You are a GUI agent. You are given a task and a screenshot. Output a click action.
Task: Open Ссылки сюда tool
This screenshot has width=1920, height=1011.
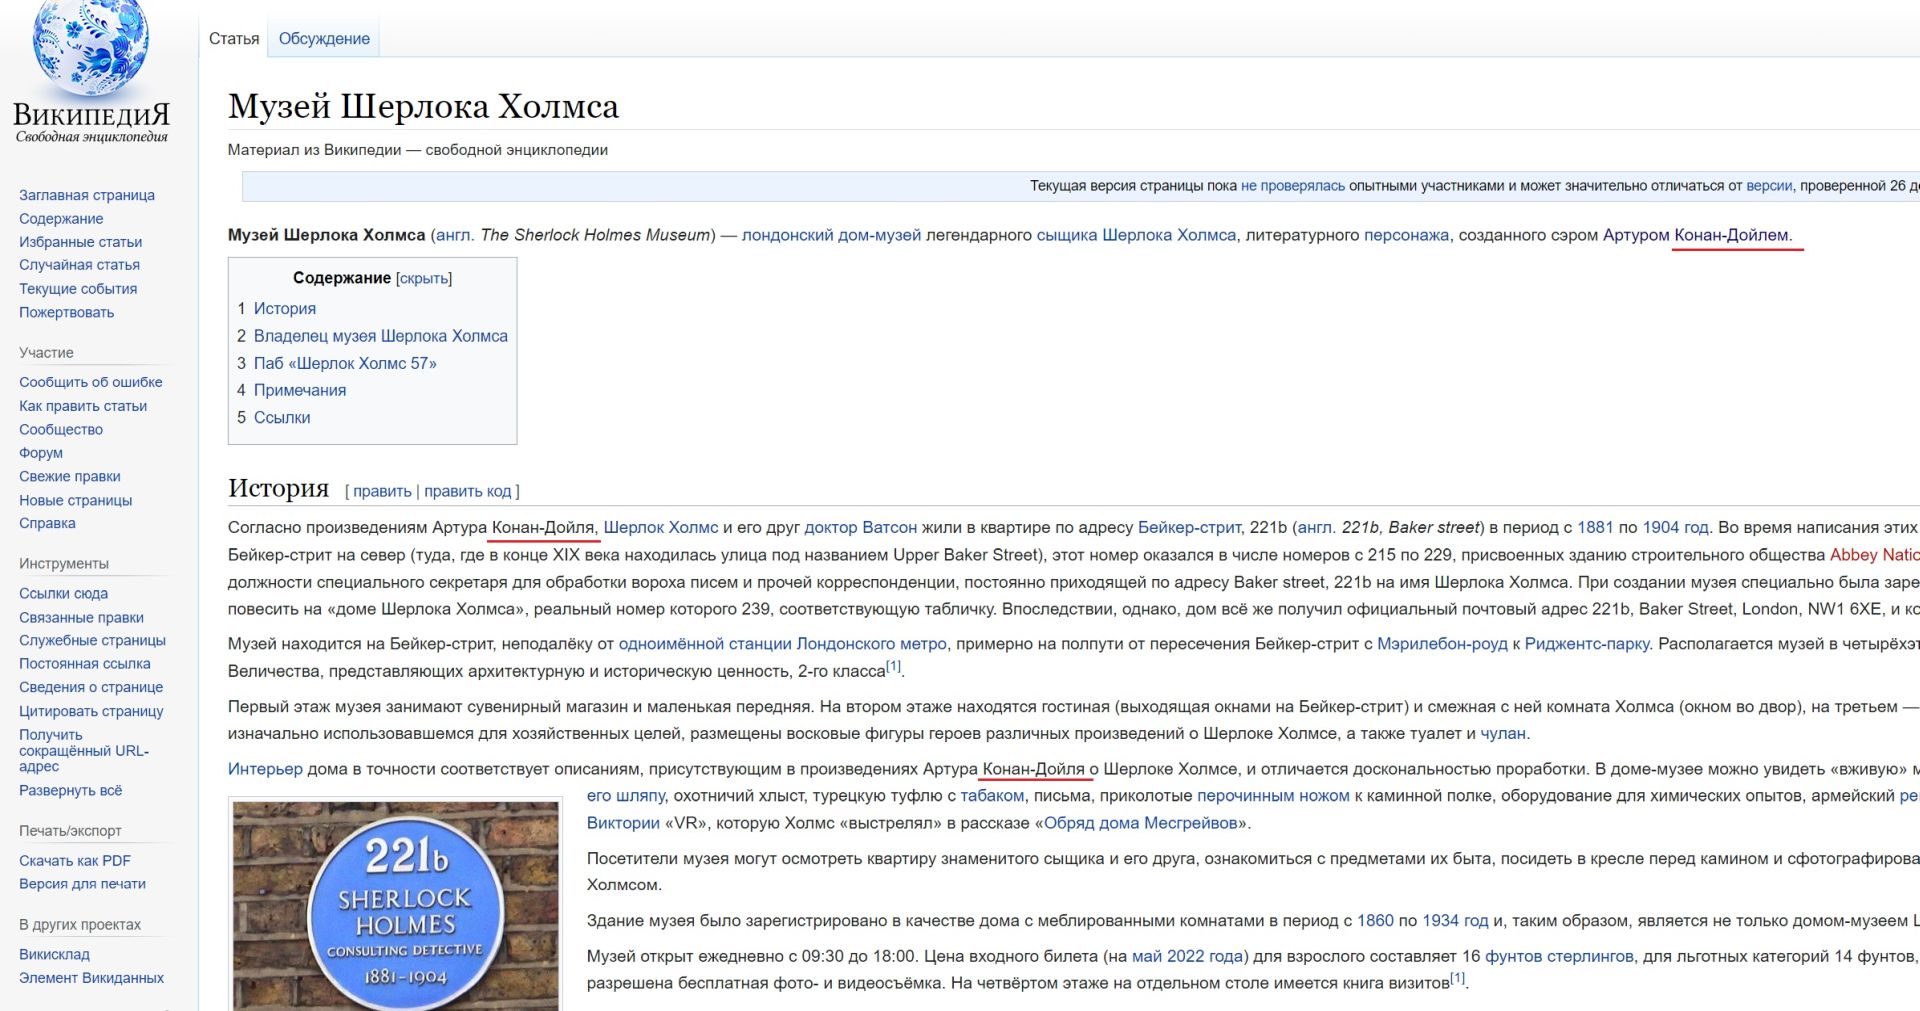tap(63, 593)
